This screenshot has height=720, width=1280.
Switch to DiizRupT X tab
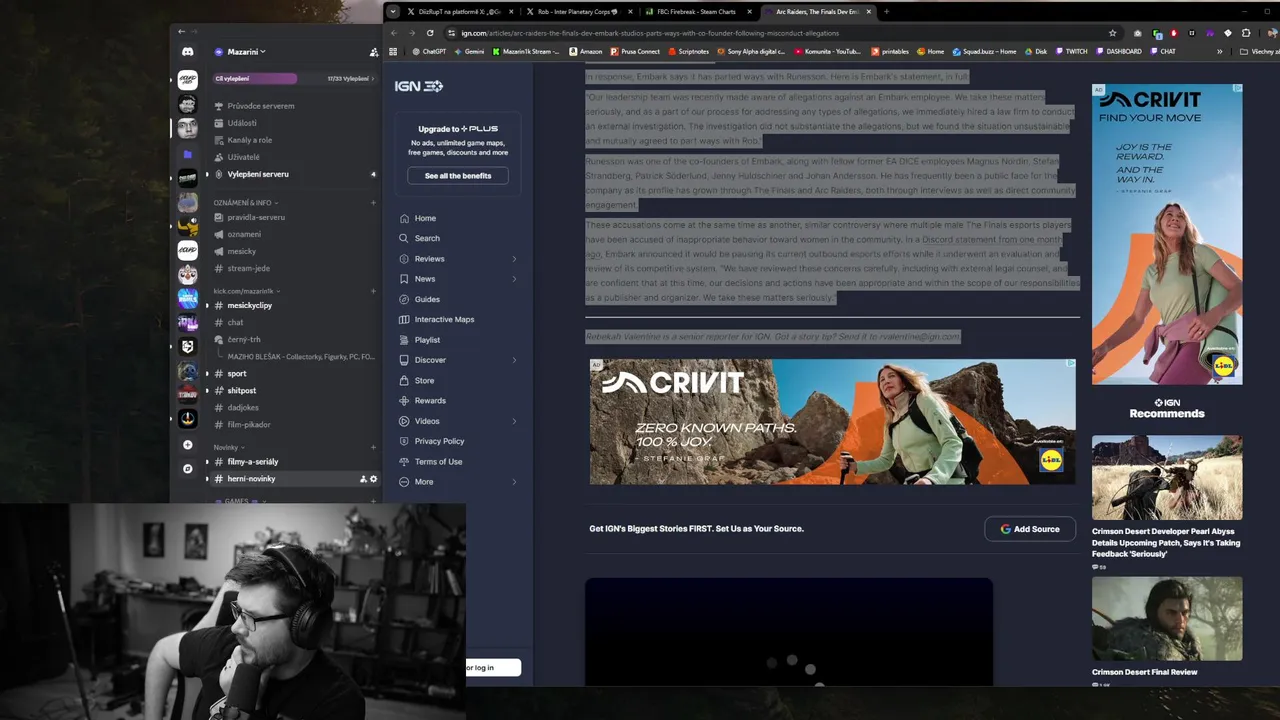[x=459, y=12]
